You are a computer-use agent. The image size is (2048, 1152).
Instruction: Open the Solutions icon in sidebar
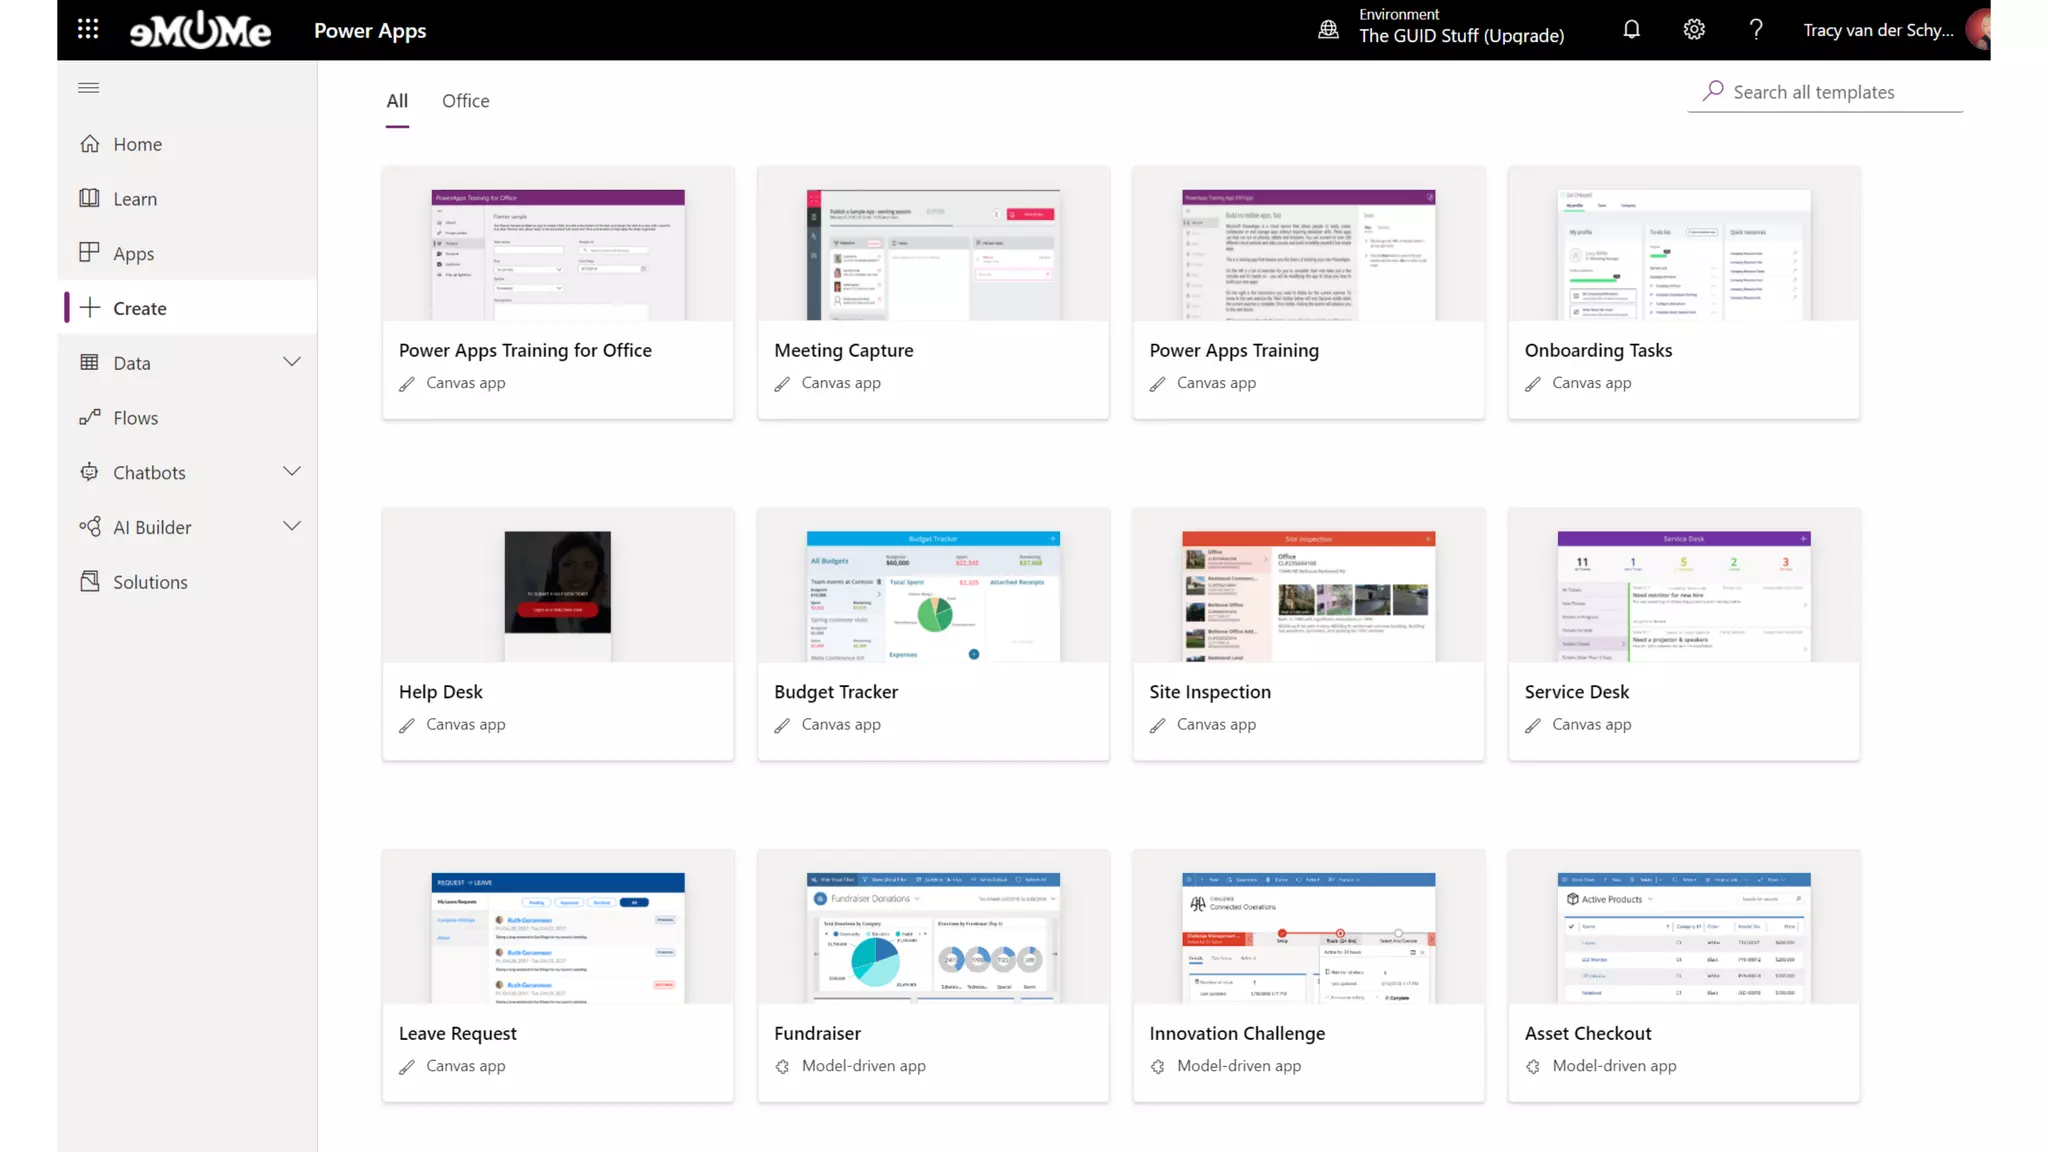coord(90,581)
